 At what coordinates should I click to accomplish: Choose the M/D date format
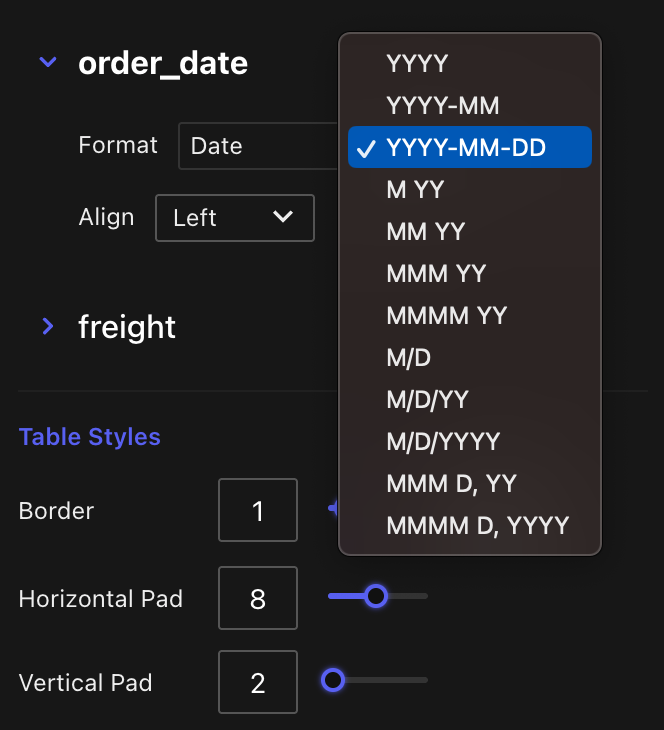[x=409, y=357]
